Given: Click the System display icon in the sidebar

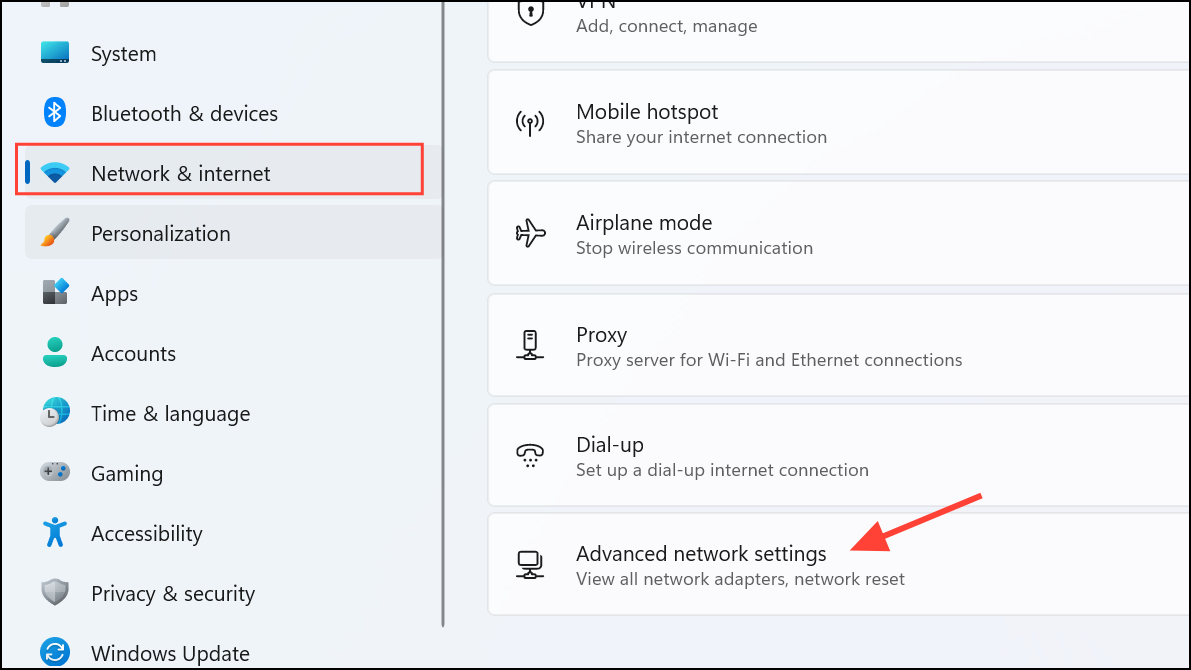Looking at the screenshot, I should 54,53.
